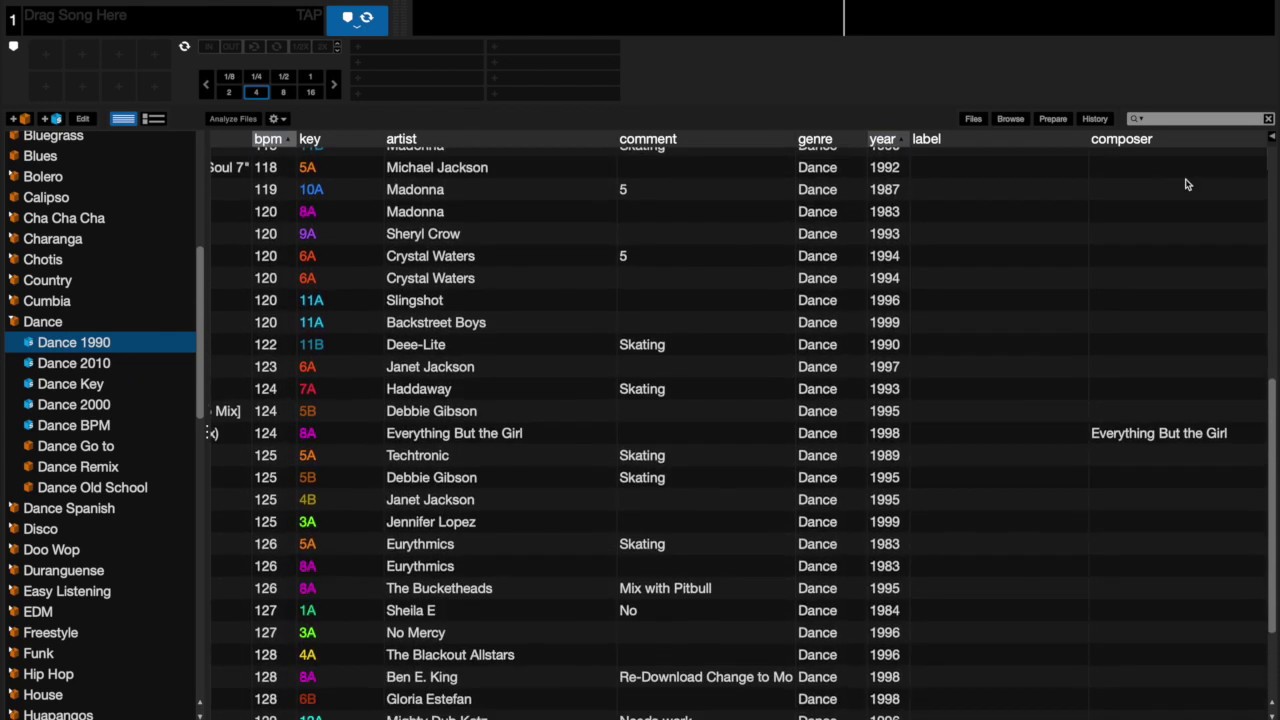Set loop OUT point

(x=231, y=47)
